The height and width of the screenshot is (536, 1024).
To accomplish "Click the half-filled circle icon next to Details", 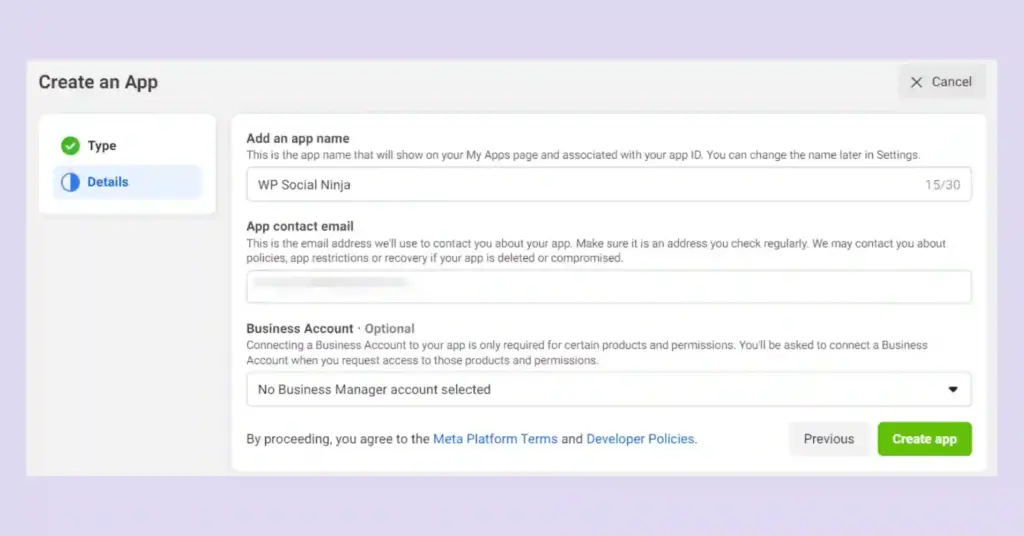I will tap(71, 182).
